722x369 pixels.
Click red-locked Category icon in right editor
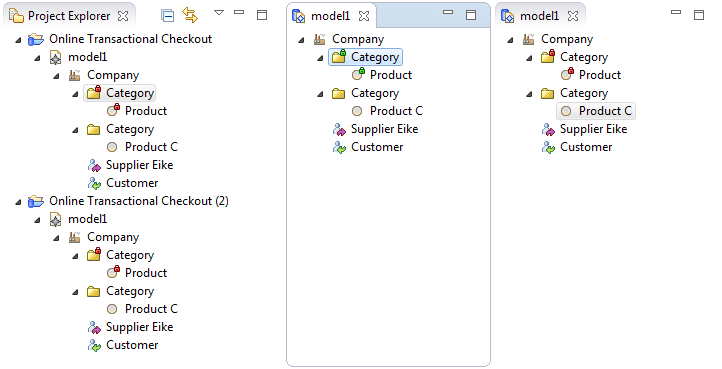(548, 57)
